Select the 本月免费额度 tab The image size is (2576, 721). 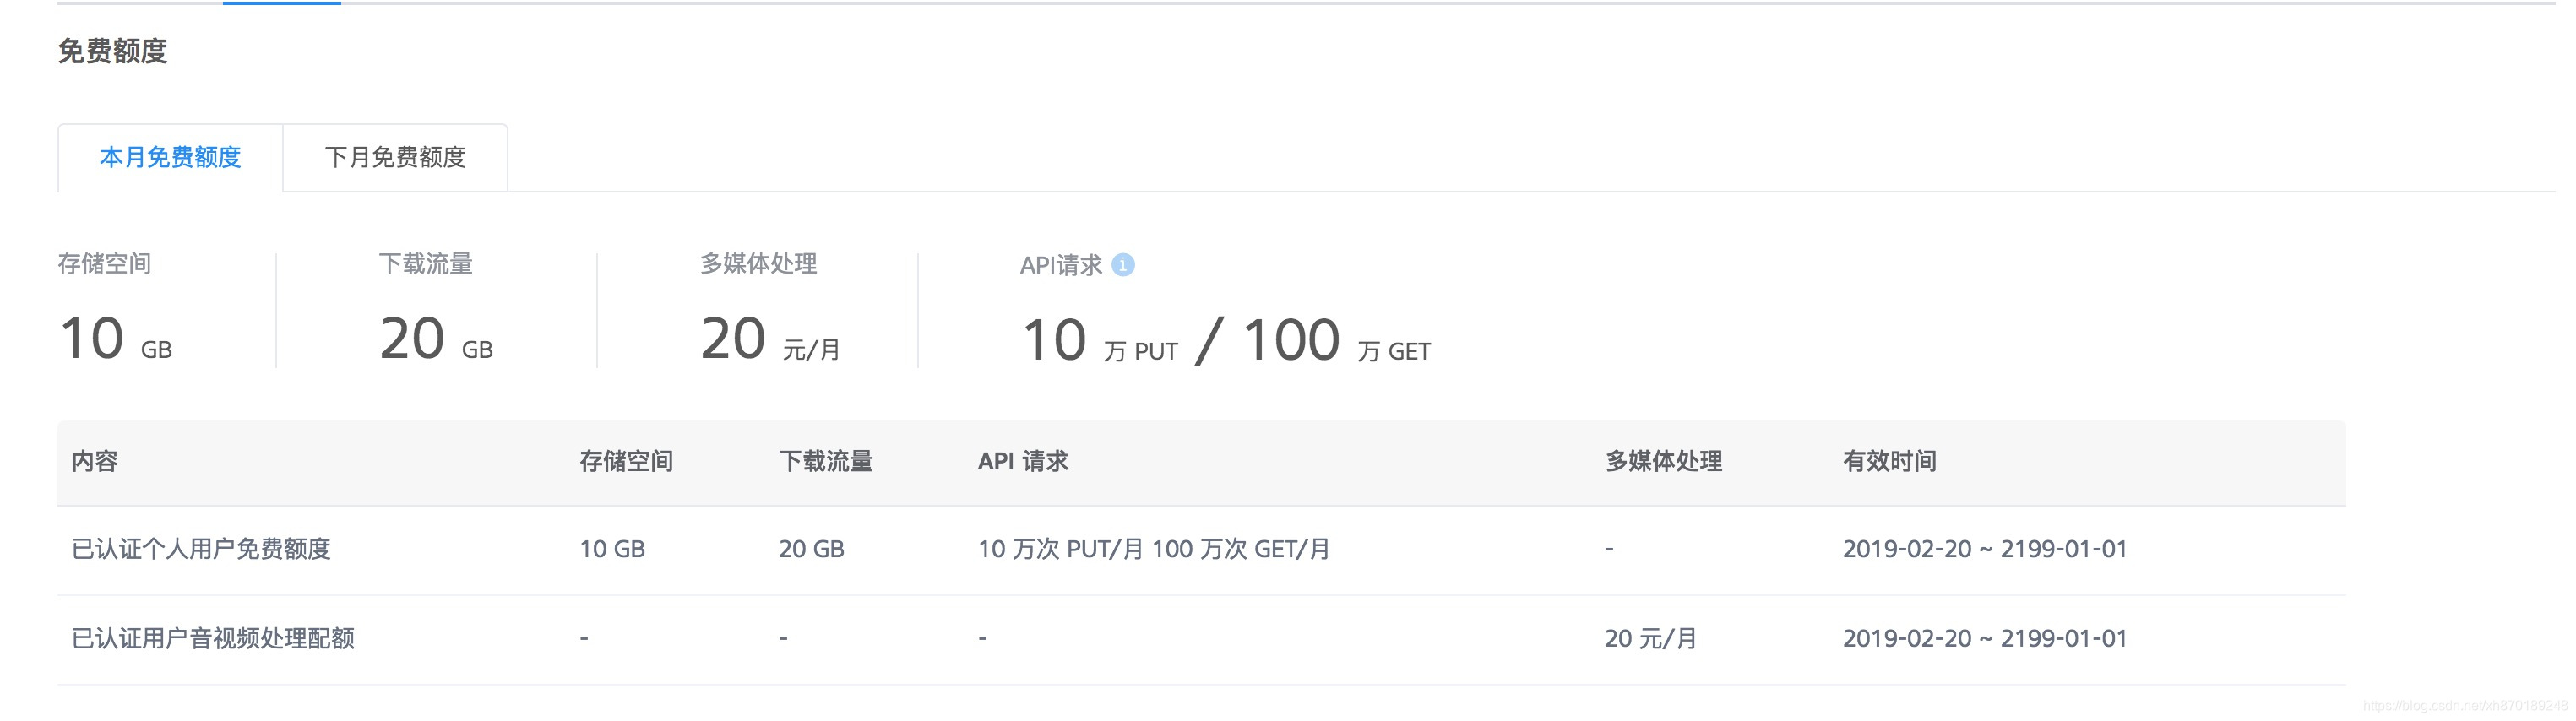[x=170, y=157]
